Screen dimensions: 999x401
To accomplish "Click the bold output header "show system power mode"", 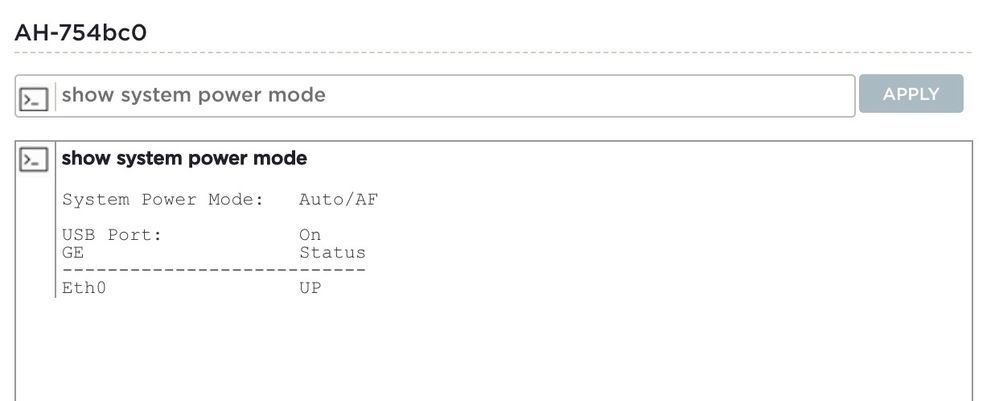I will coord(184,158).
